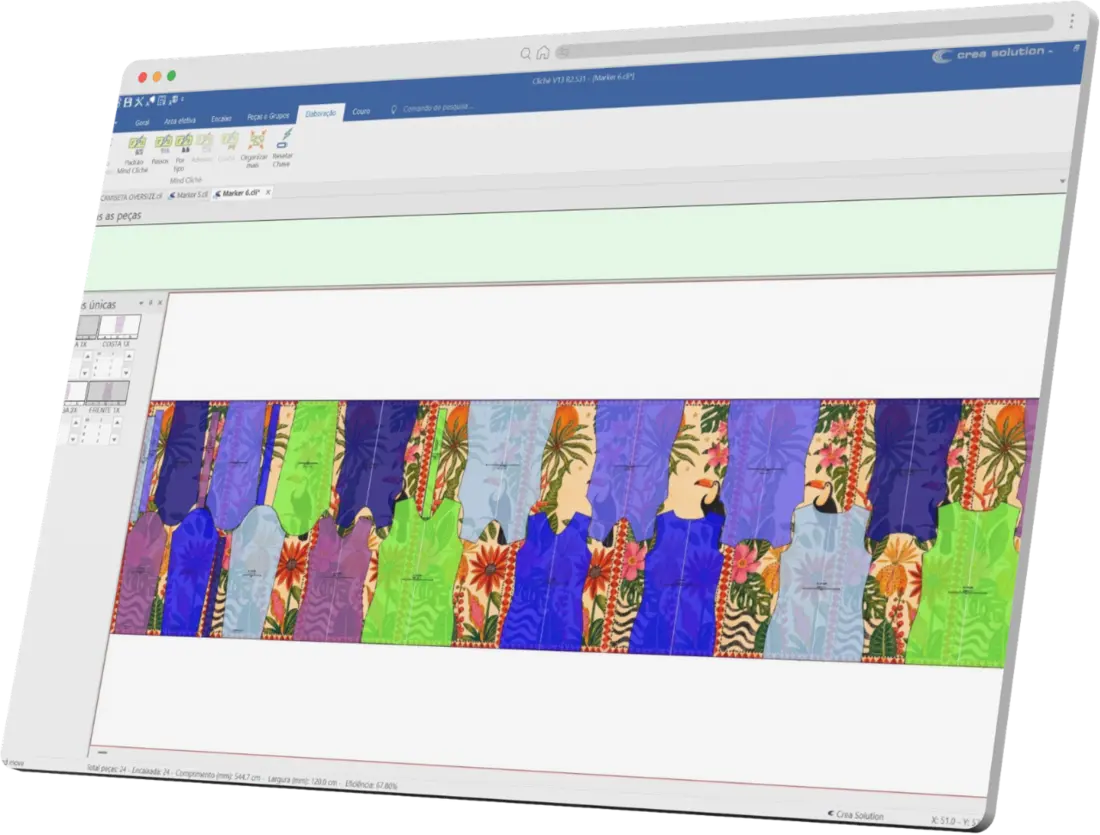Click the Organizar mais icon

[x=257, y=140]
